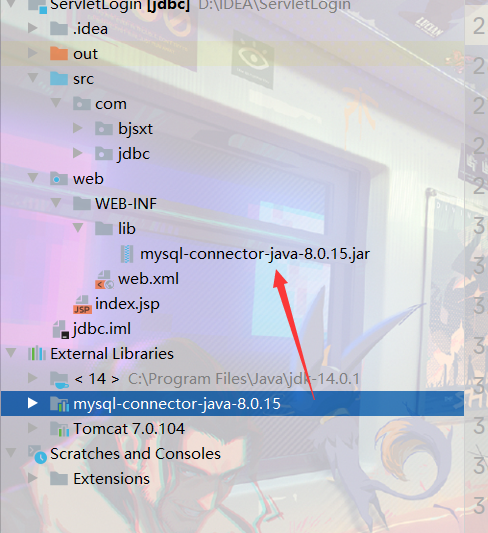
Task: Click the blue src source folder icon
Action: (x=59, y=79)
